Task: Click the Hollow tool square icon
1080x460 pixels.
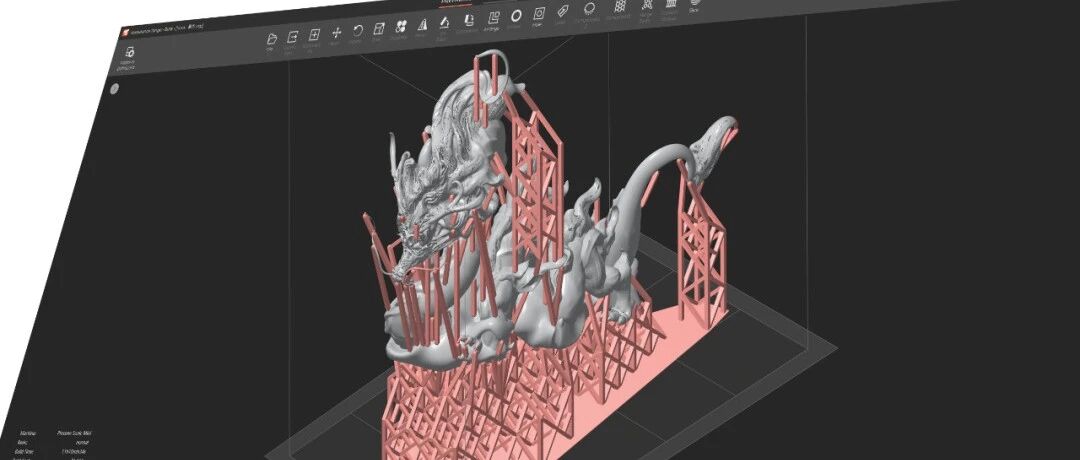Action: coord(539,13)
